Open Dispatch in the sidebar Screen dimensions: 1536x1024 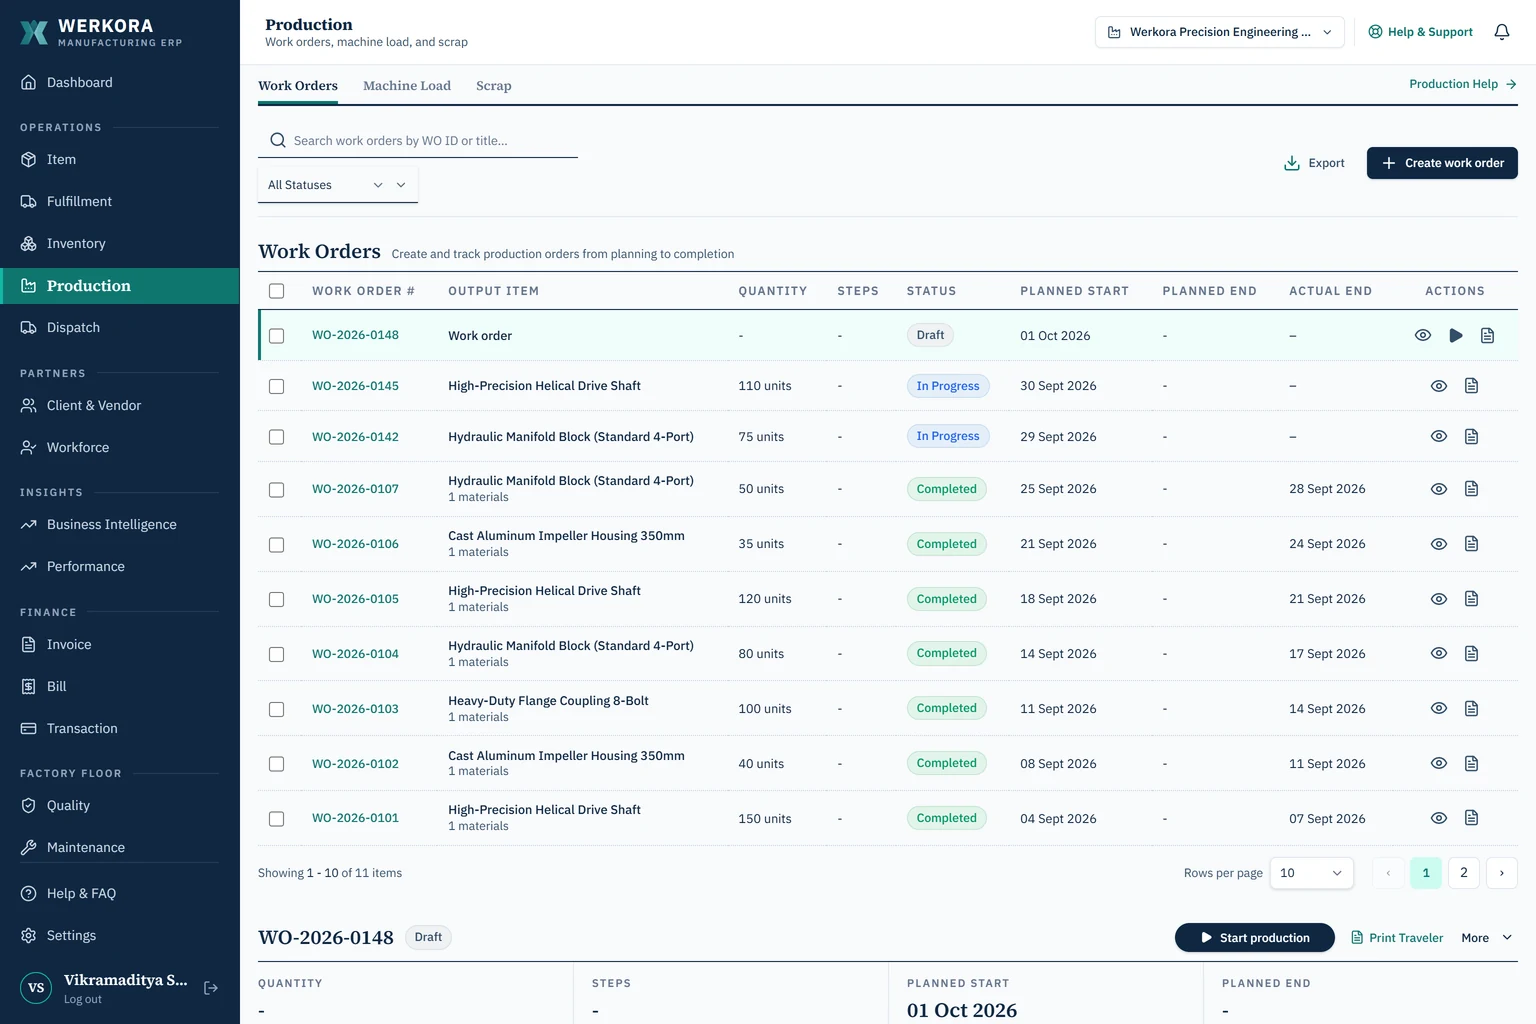(120, 327)
